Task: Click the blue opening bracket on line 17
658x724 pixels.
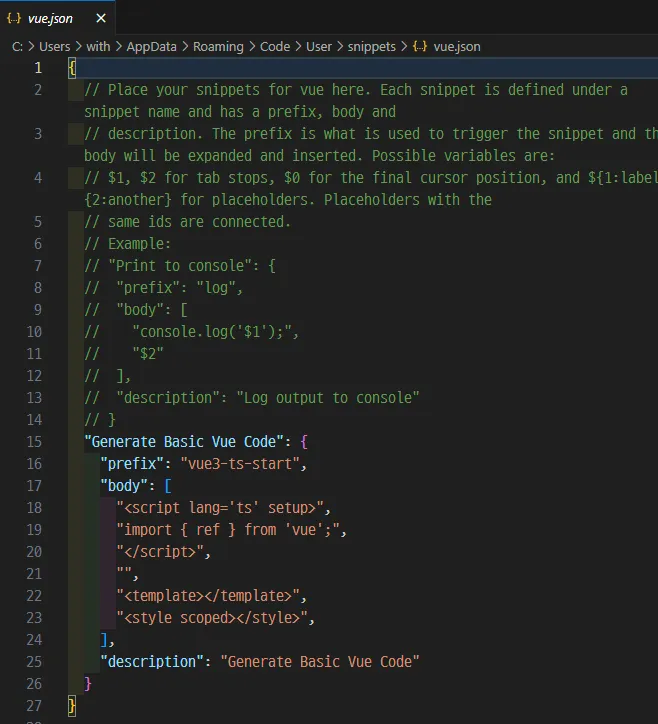Action: pos(168,486)
